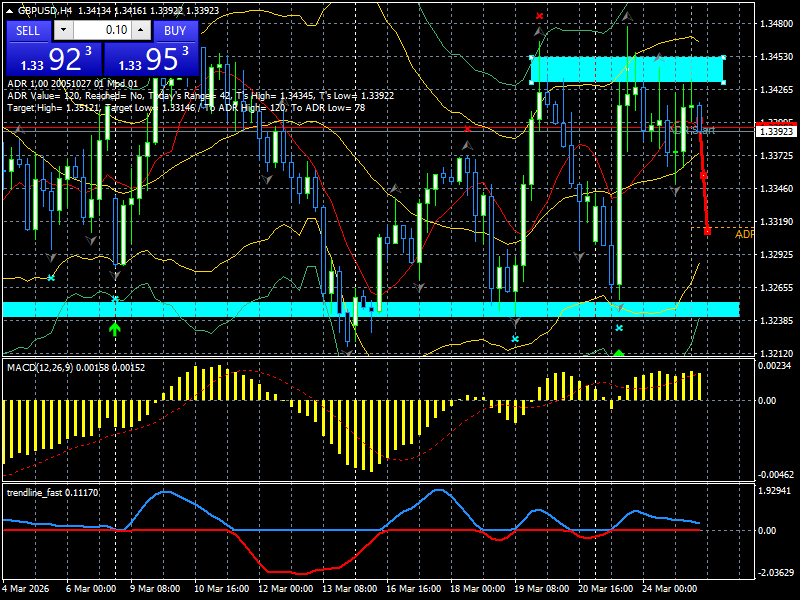This screenshot has width=800, height=600.
Task: Grab the bottom-right handle of the upper cyan rectangle
Action: point(723,82)
